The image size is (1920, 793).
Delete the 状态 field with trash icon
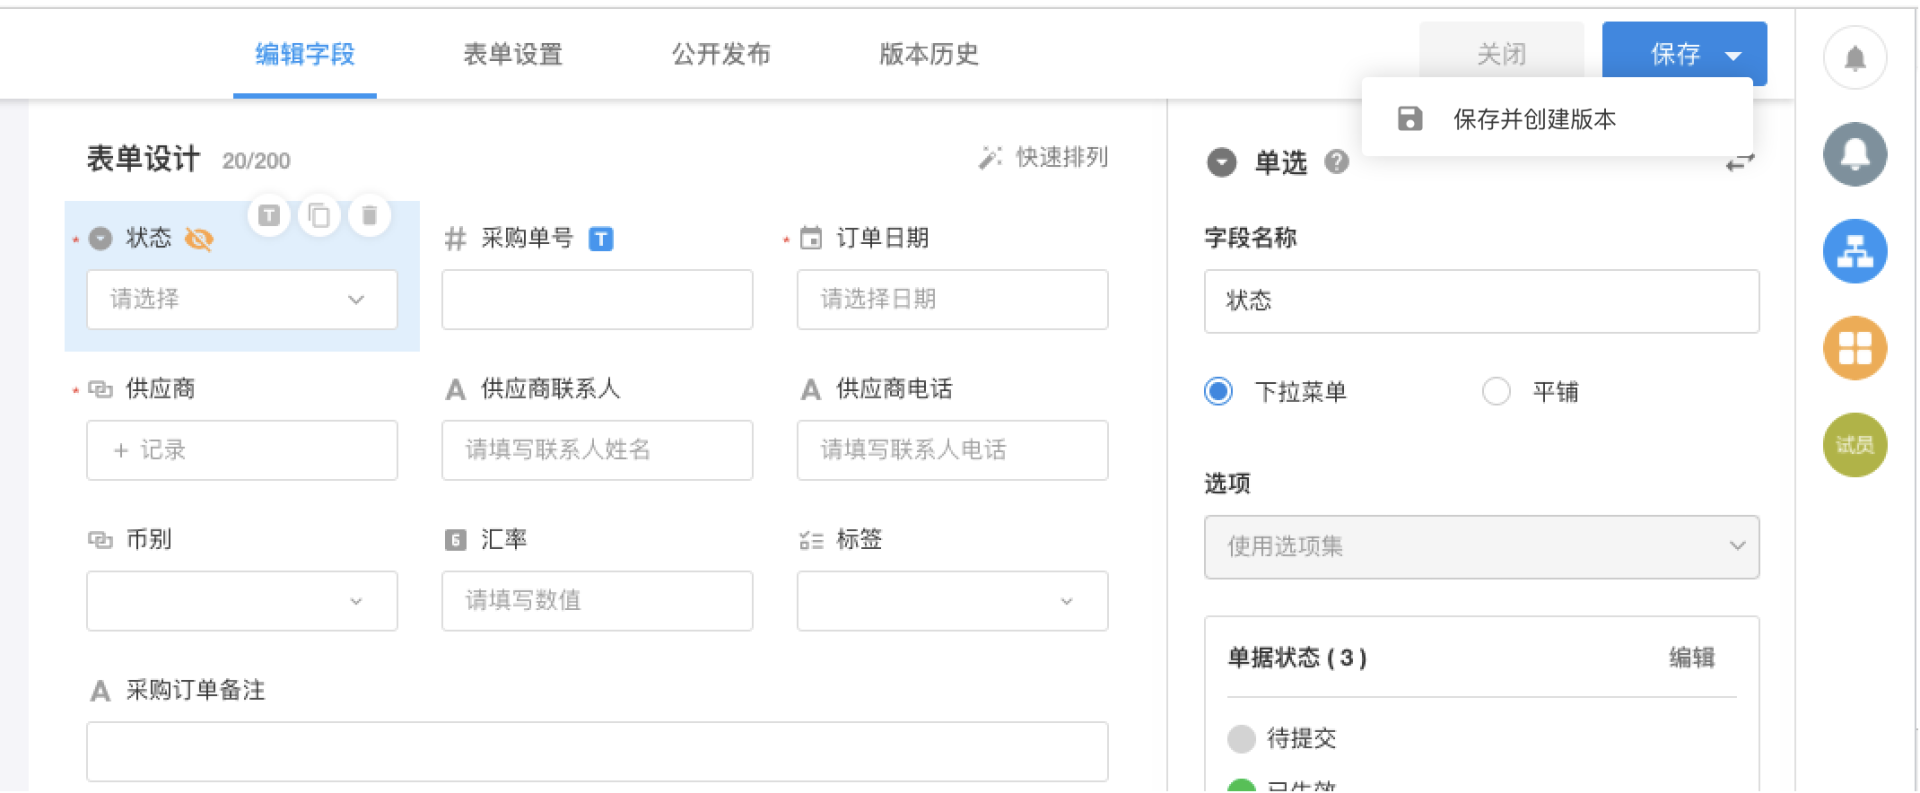point(369,215)
